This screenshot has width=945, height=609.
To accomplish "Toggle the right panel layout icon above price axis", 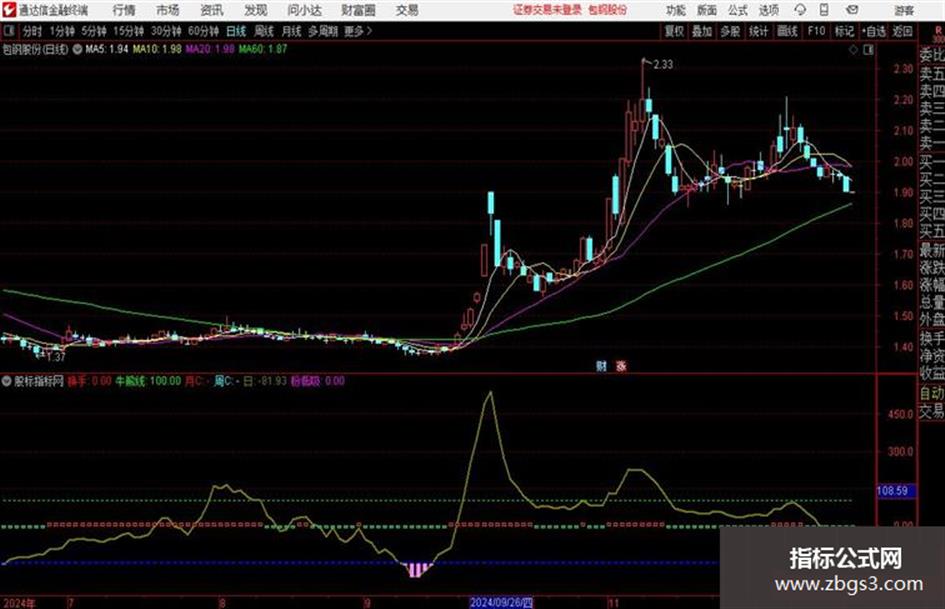I will (x=868, y=50).
